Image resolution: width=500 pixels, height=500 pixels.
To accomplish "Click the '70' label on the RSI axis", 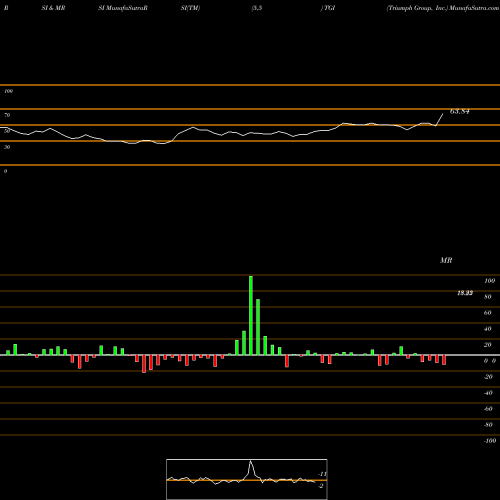I will (7, 115).
